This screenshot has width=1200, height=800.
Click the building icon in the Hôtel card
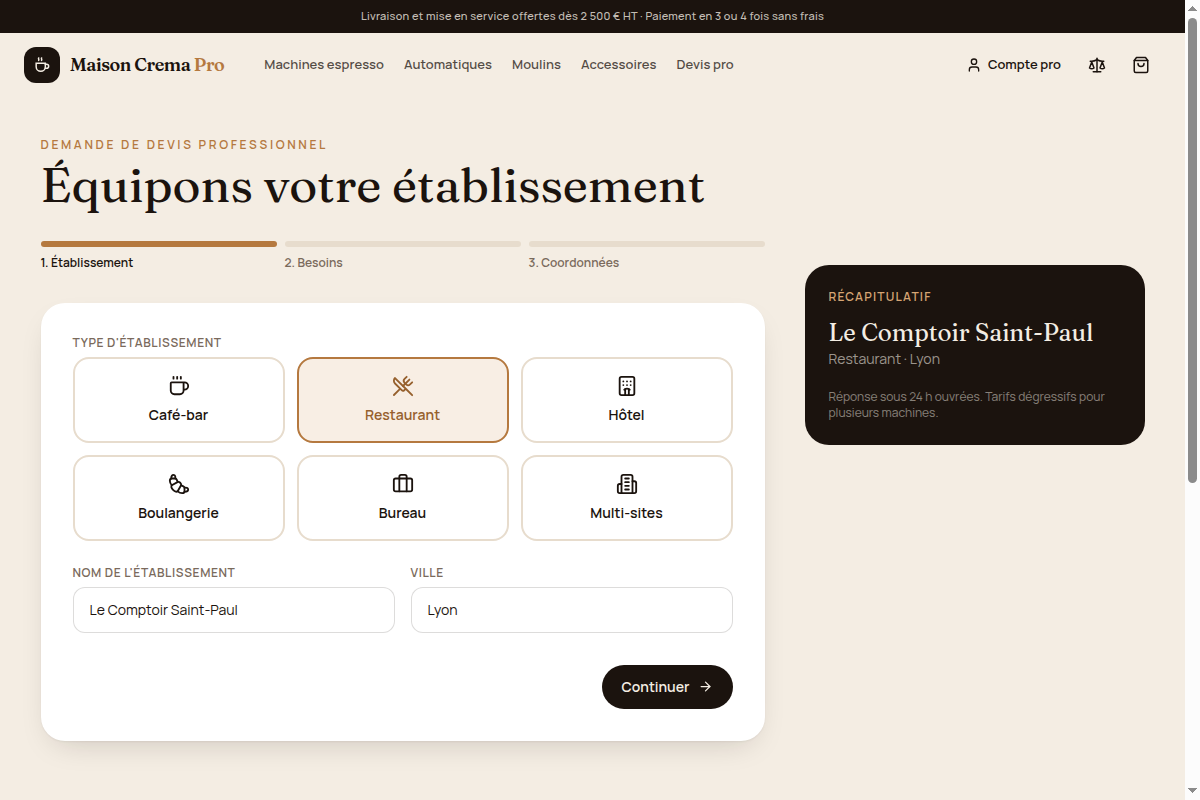tap(627, 386)
